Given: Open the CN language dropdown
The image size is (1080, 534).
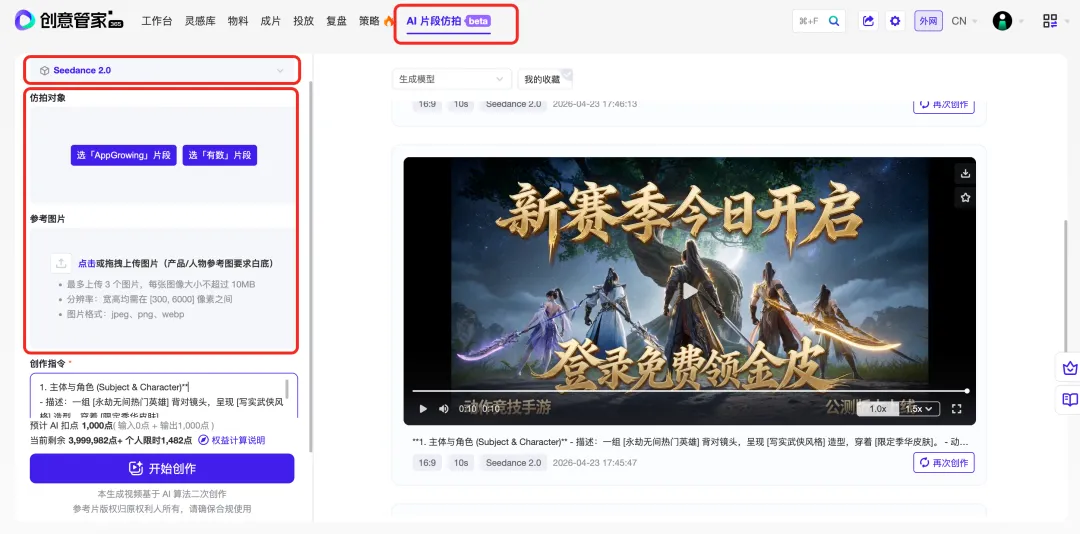Looking at the screenshot, I should 965,21.
